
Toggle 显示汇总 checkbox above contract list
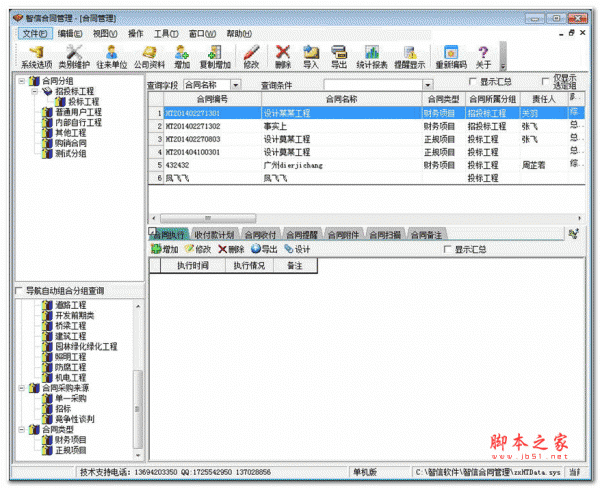472,82
